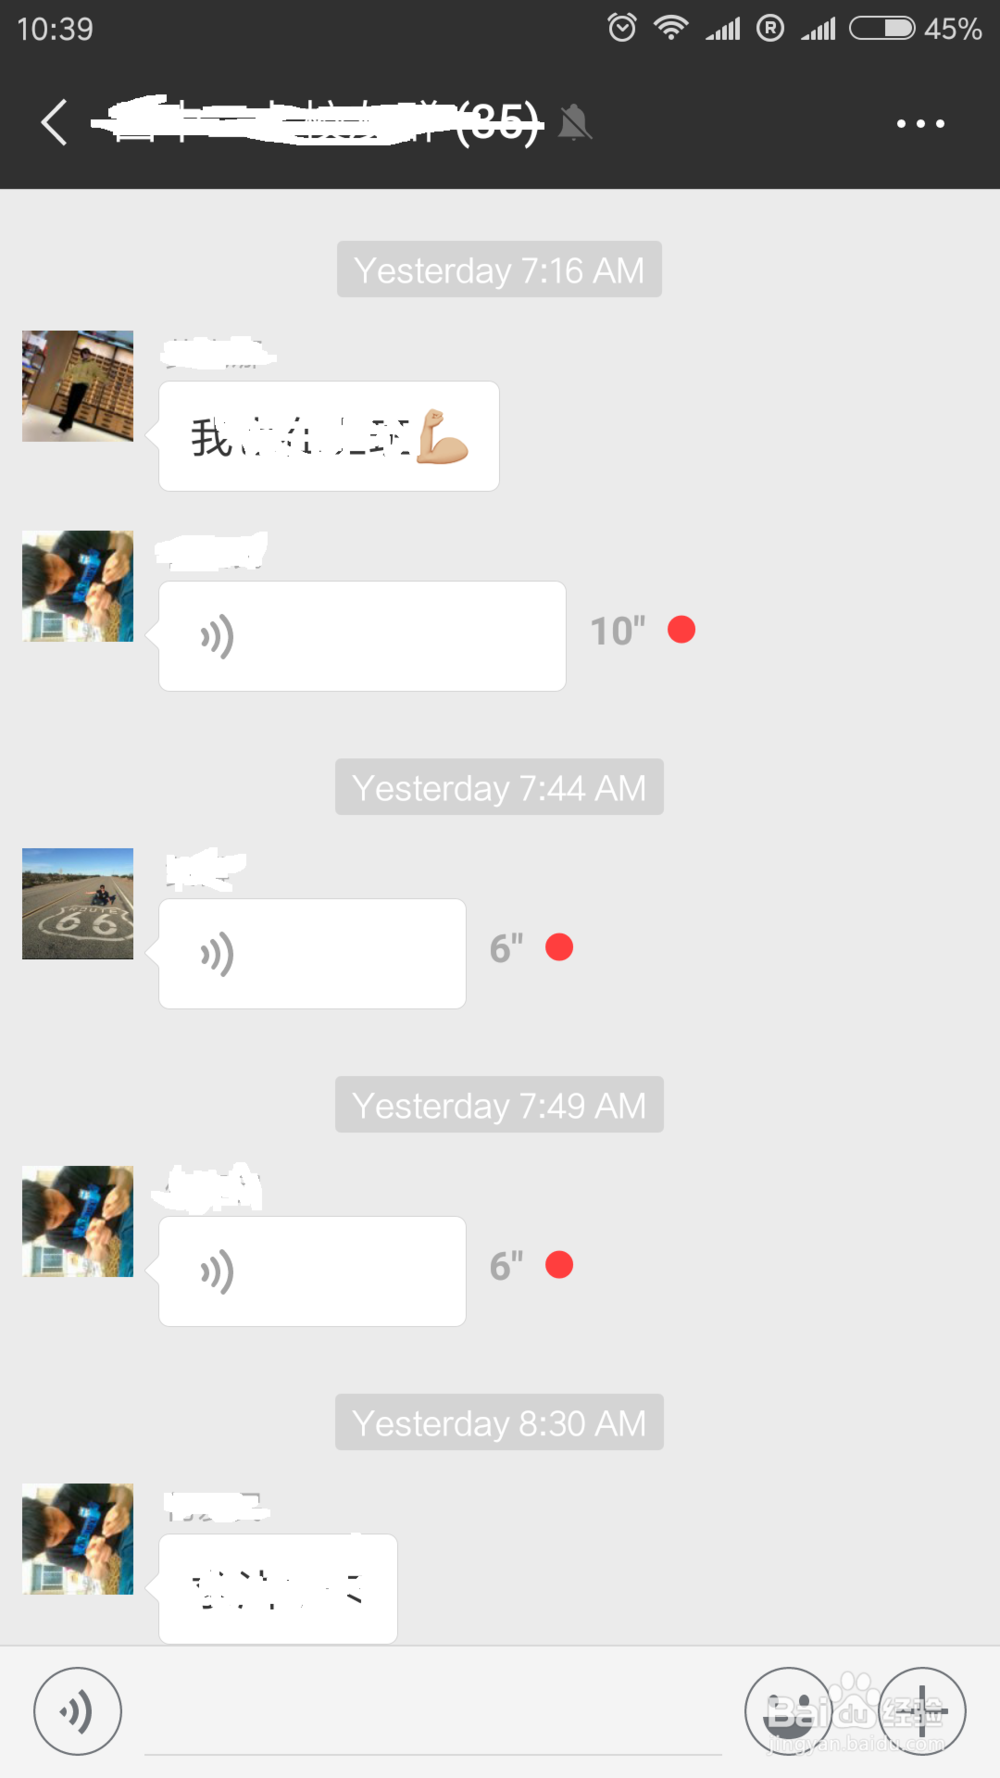Viewport: 1000px width, 1778px height.
Task: Open avatar of the 10-second voice sender
Action: (x=78, y=586)
